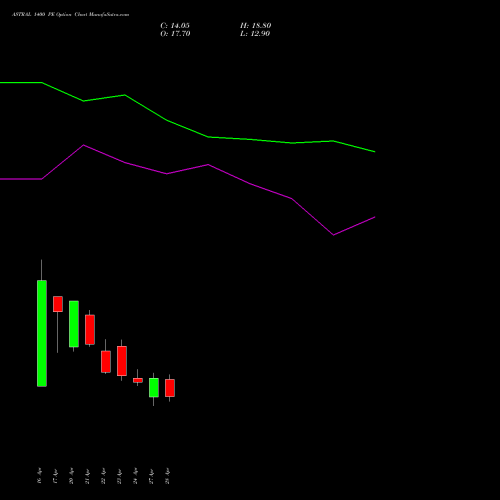Click the red 28 Apr candlestick

[170, 388]
